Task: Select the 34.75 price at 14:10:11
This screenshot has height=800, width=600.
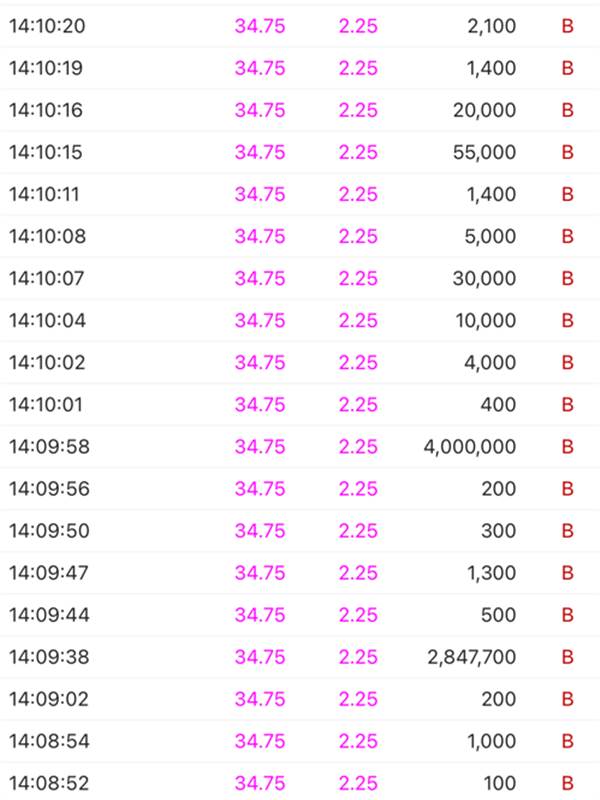Action: [x=260, y=194]
